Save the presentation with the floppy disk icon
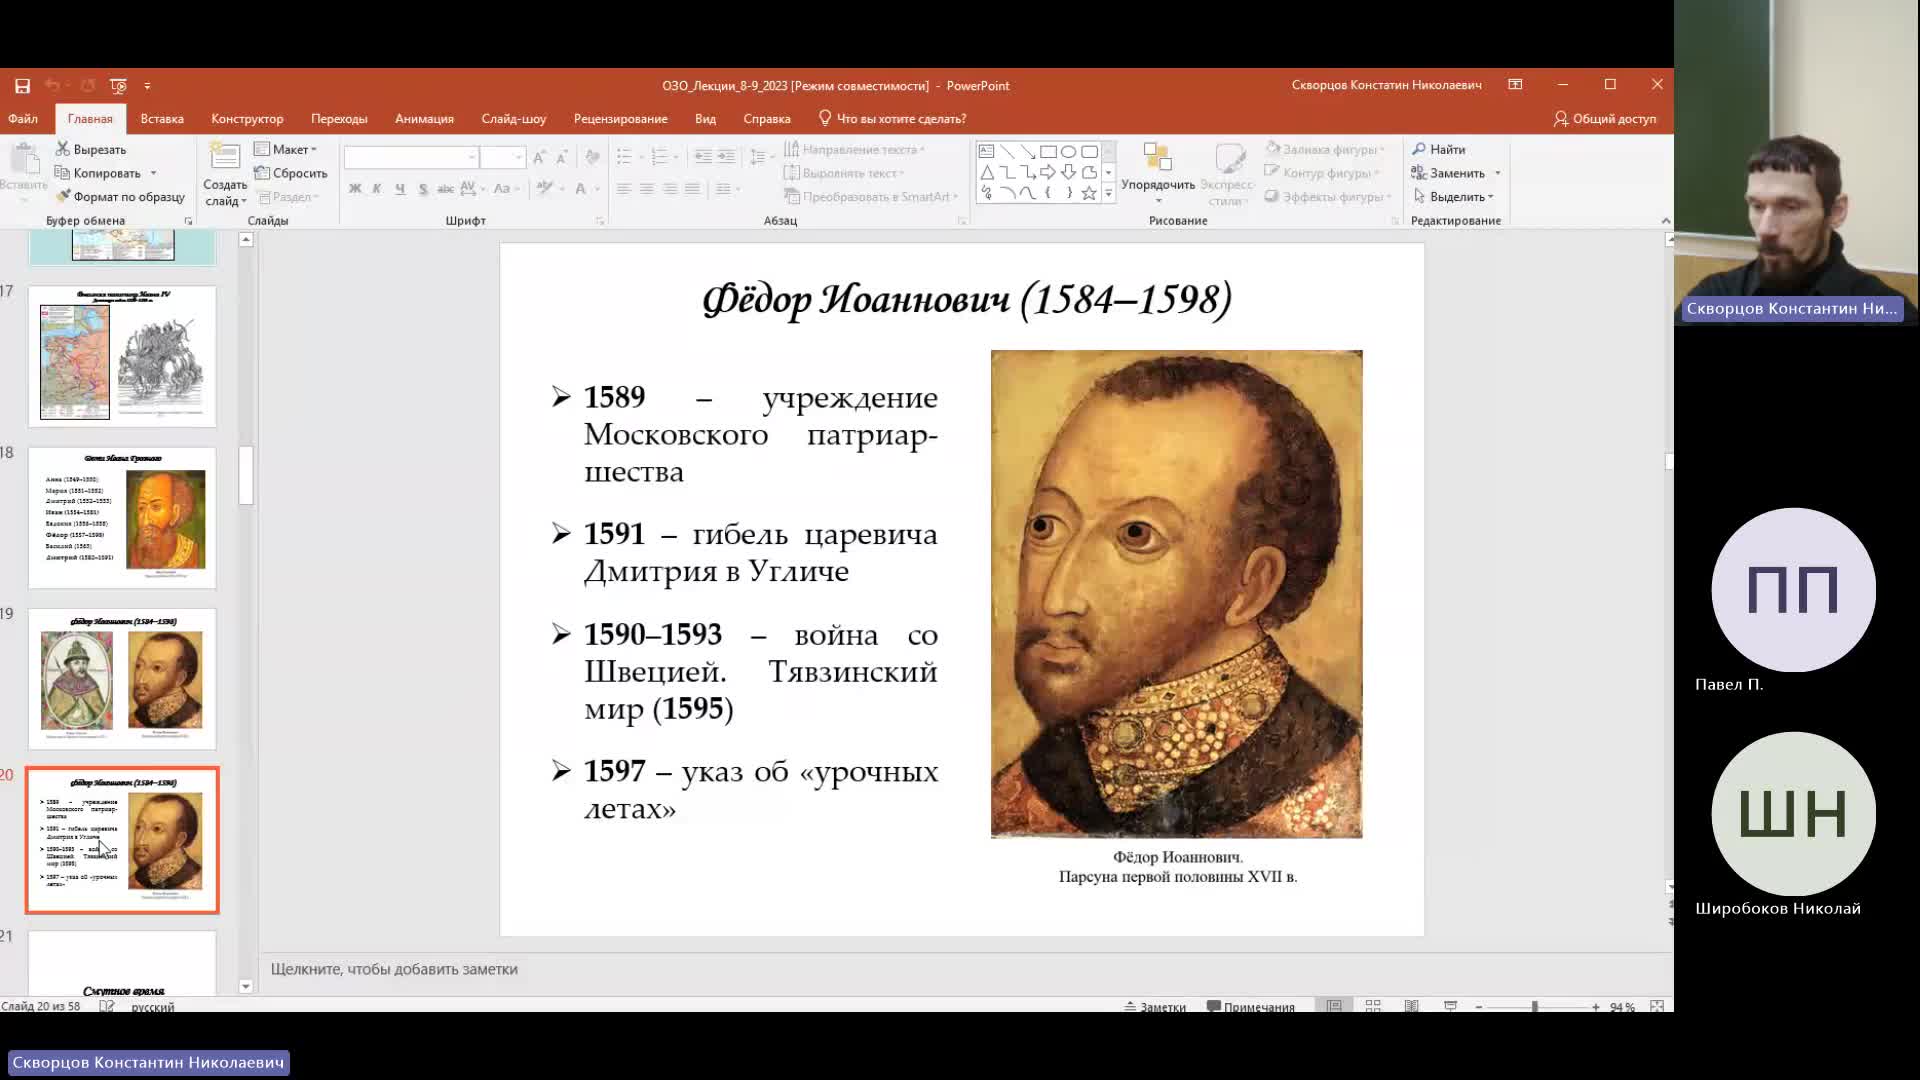The width and height of the screenshot is (1920, 1080). 22,86
